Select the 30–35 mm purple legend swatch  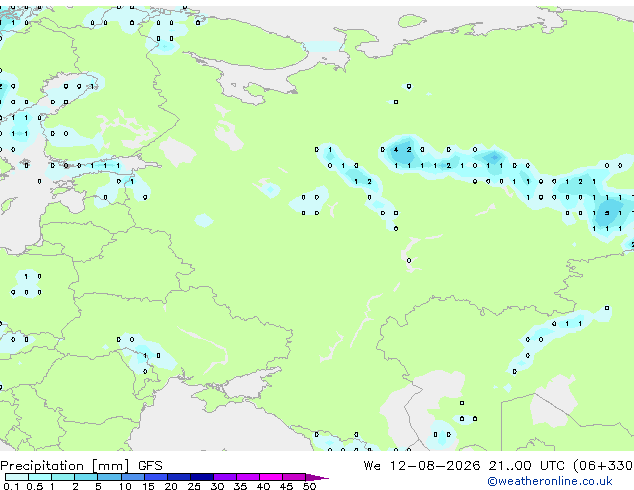click(x=225, y=477)
